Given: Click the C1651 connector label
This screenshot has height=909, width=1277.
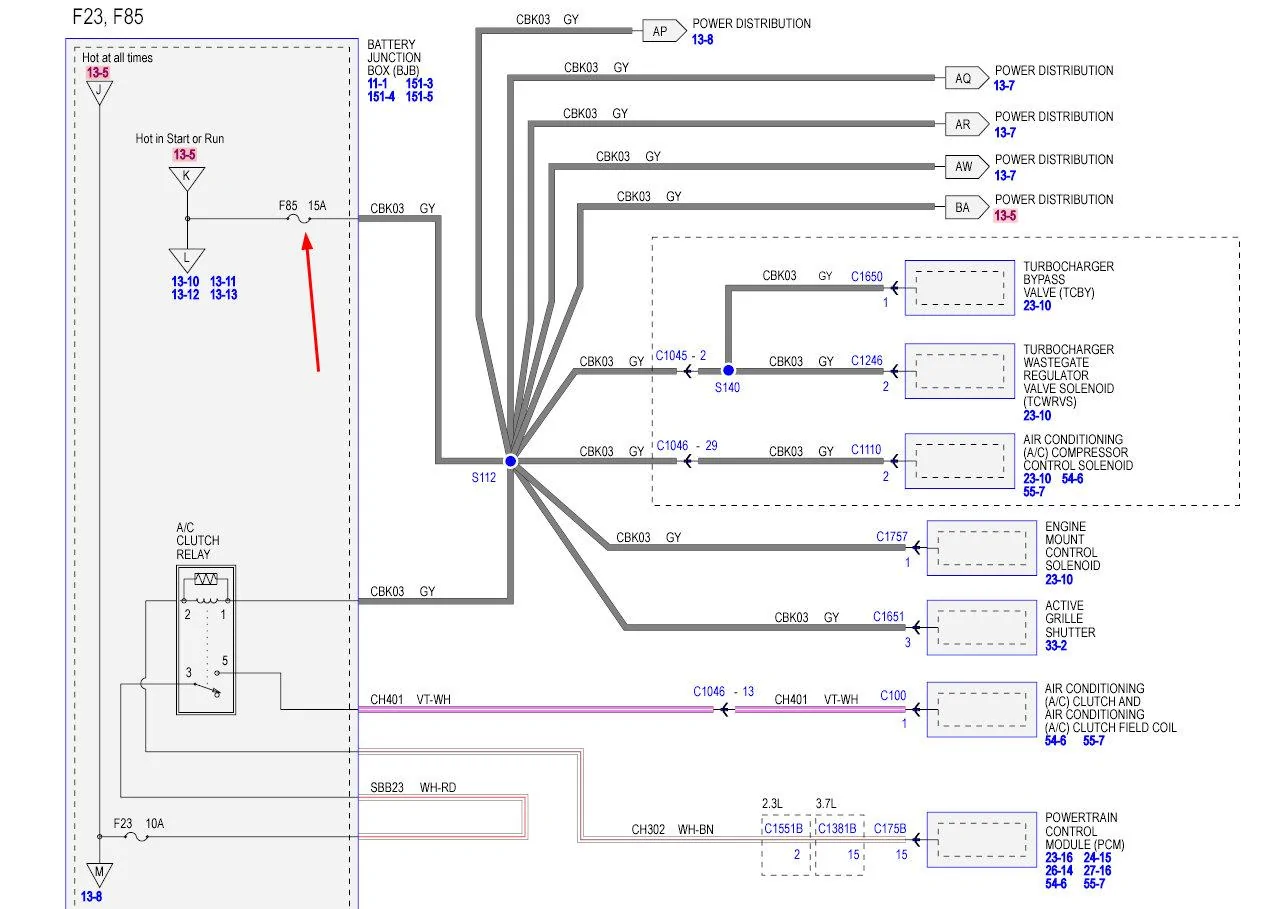Looking at the screenshot, I should [x=889, y=617].
